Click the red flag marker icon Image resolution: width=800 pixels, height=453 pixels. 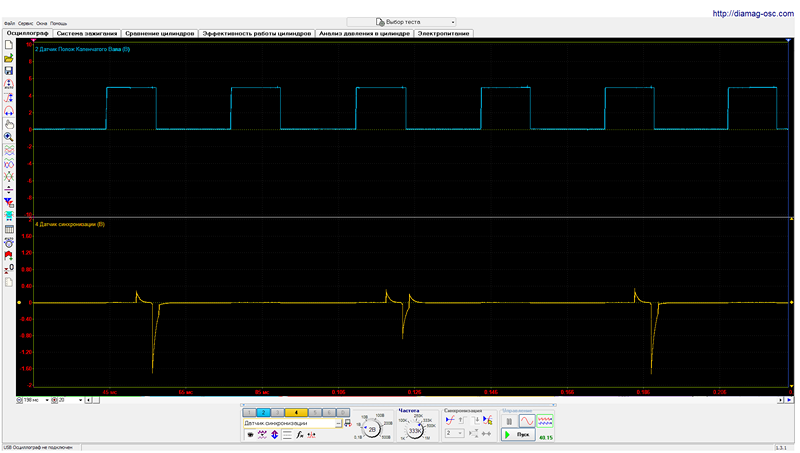click(x=9, y=256)
